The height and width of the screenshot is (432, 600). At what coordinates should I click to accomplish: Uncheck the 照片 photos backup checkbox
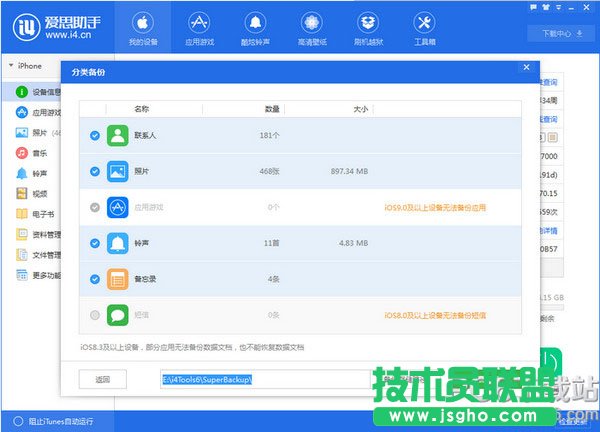click(95, 171)
